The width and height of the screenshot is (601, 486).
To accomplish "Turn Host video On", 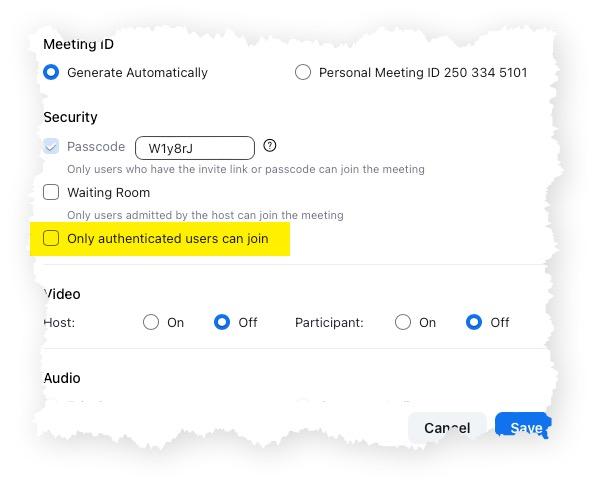I will click(151, 322).
